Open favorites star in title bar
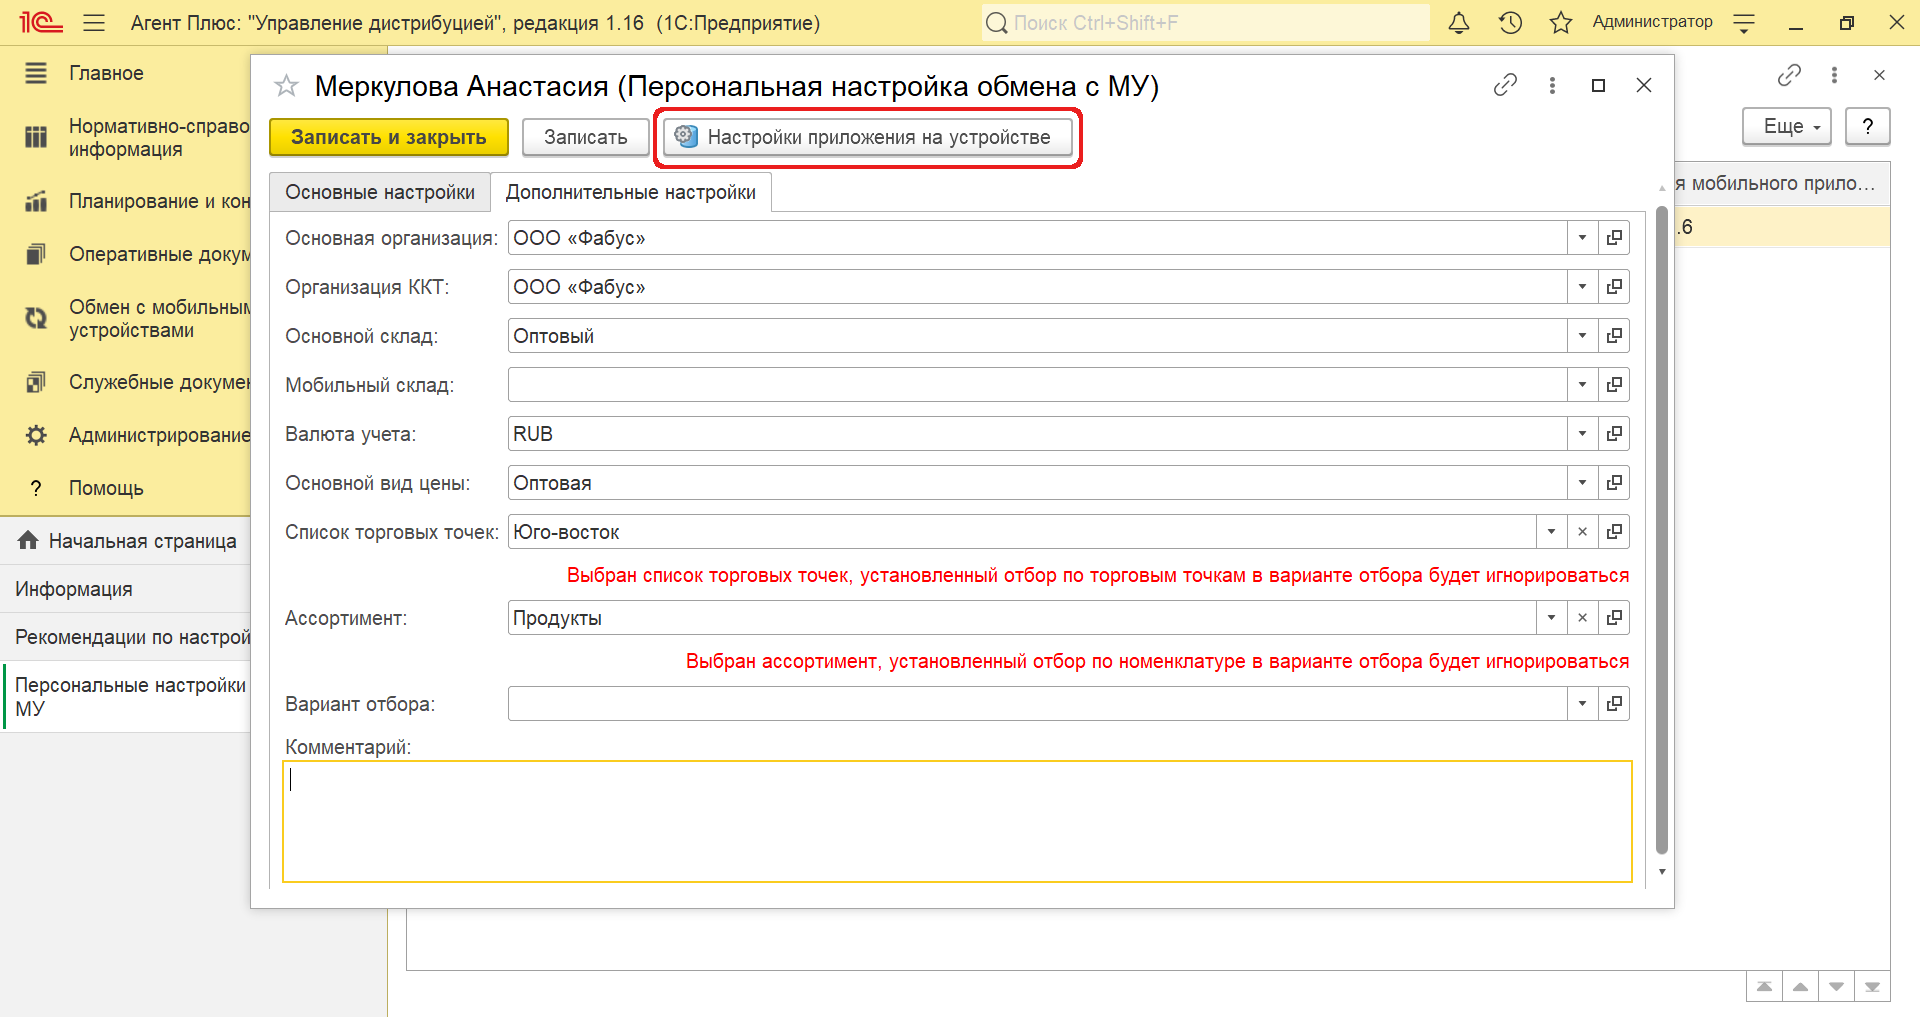Screen dimensions: 1920x1017 point(1561,23)
